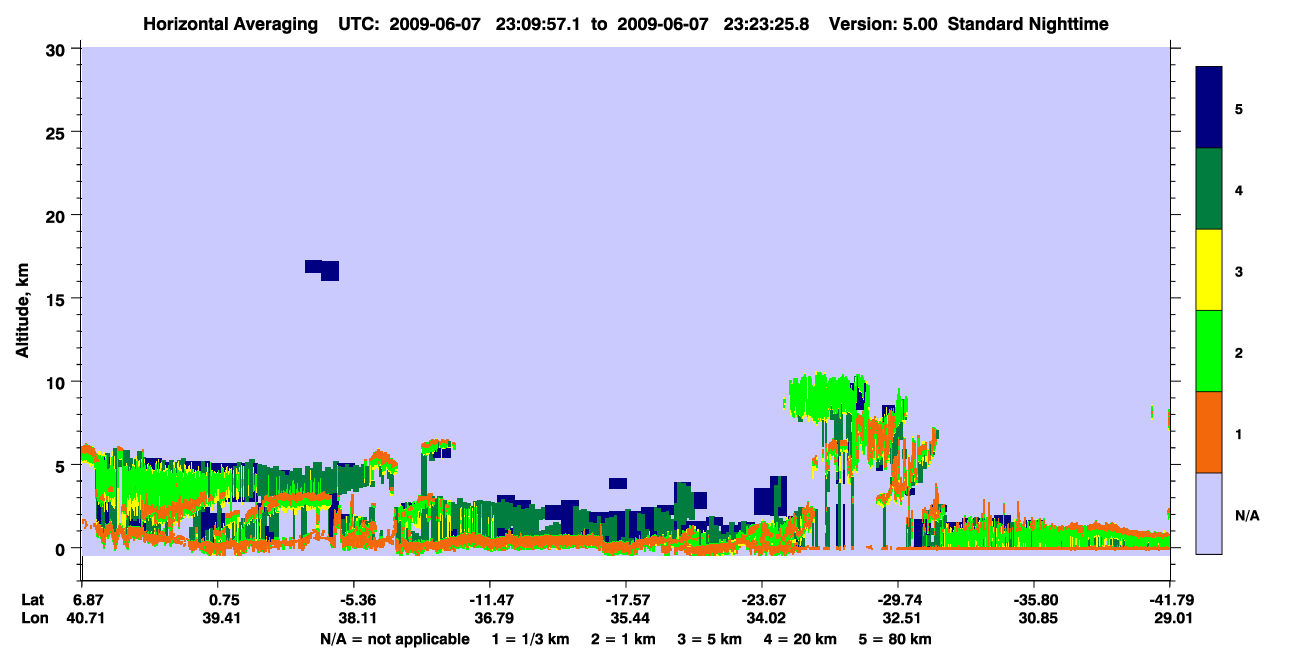1300x667 pixels.
Task: Click colorbar label 5
Action: (1239, 108)
